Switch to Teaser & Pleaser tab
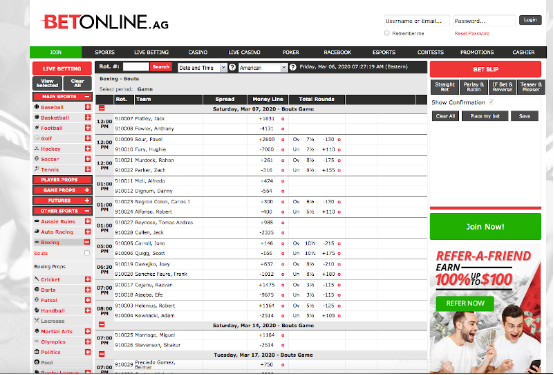This screenshot has width=554, height=375. coord(531,87)
